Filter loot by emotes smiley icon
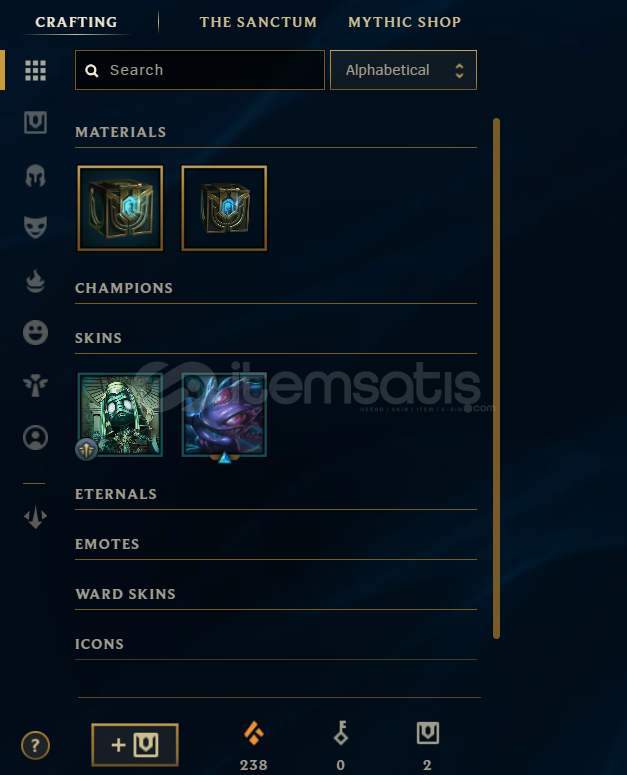The height and width of the screenshot is (775, 627). (x=36, y=332)
